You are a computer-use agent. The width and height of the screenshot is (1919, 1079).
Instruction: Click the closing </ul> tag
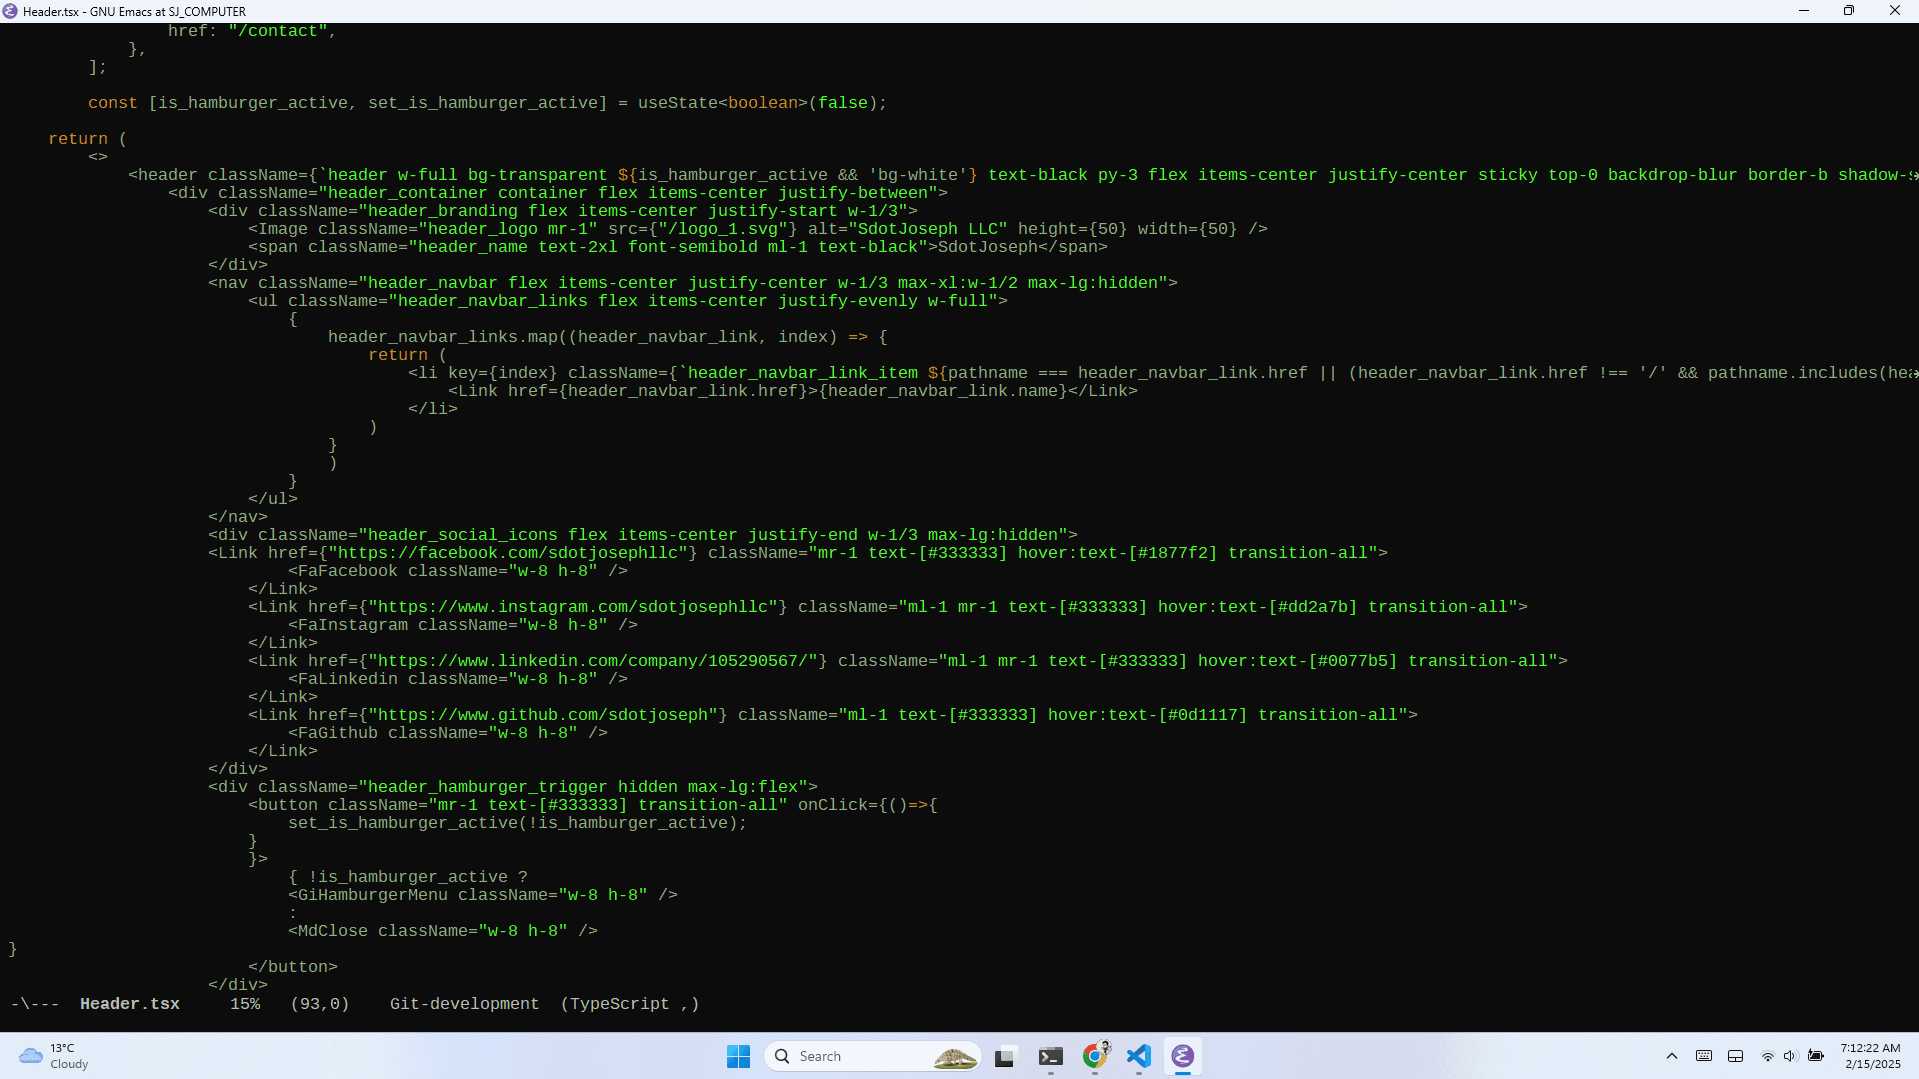coord(273,499)
